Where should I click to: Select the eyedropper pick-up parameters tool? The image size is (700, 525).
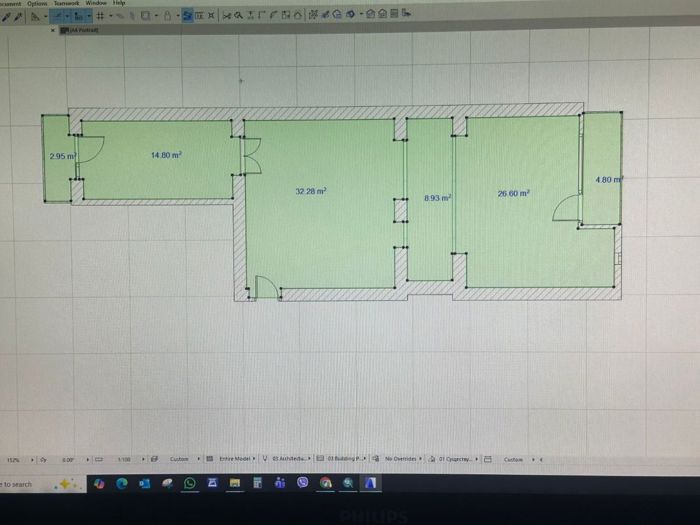pos(6,17)
